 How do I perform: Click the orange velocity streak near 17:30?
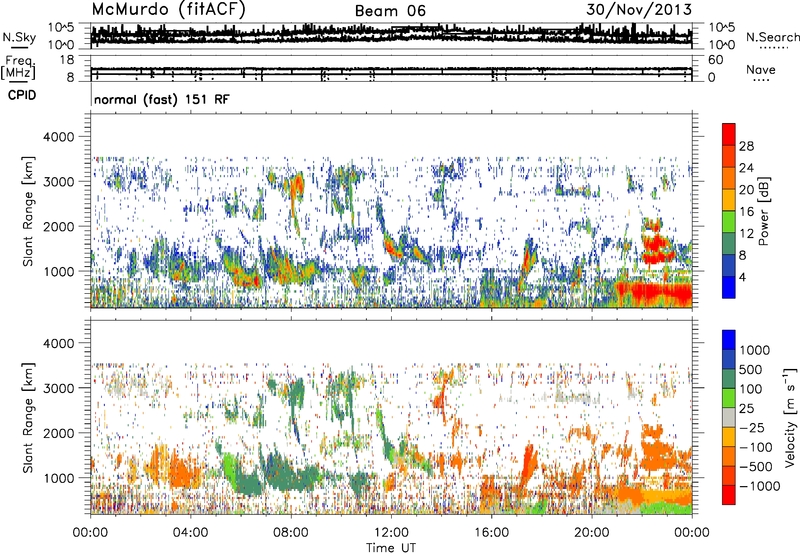point(528,467)
